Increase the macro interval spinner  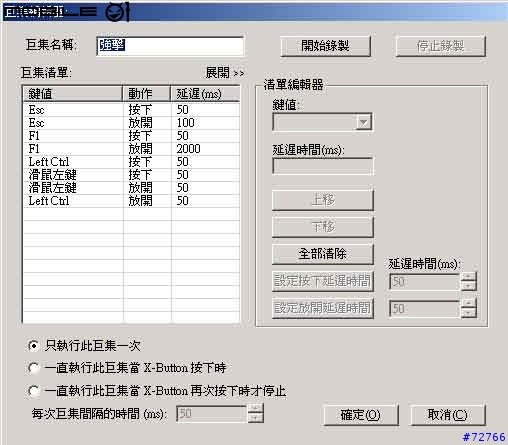point(256,409)
